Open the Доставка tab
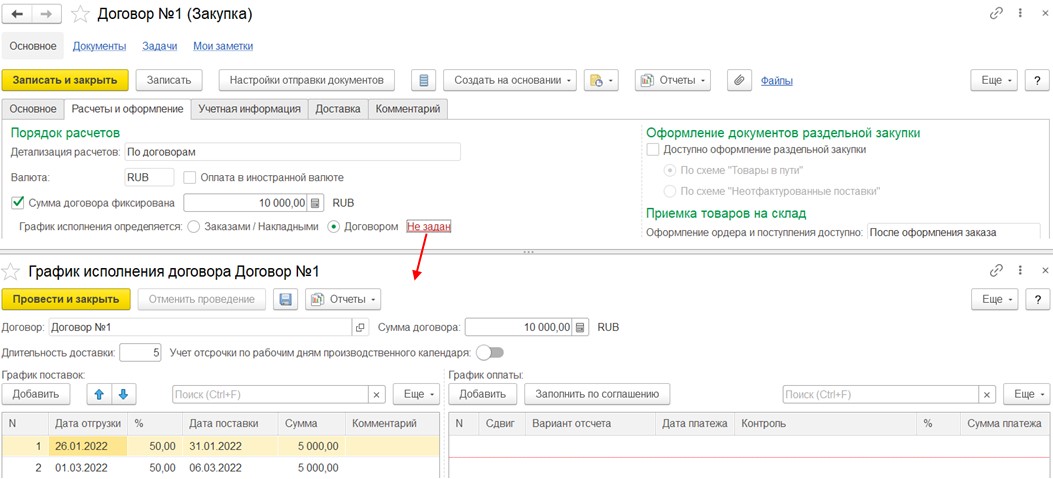The height and width of the screenshot is (479, 1053). coord(338,109)
